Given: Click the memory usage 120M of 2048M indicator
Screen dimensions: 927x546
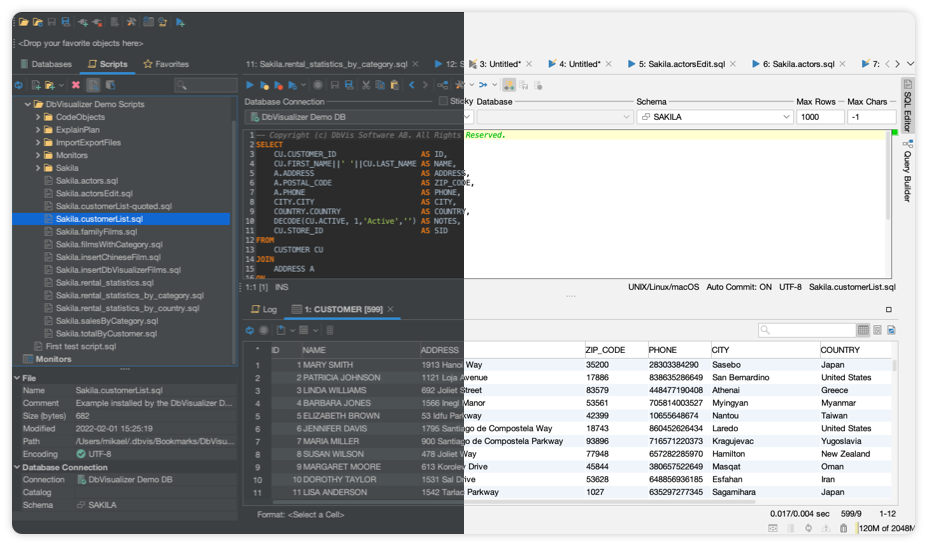Looking at the screenshot, I should (x=886, y=528).
